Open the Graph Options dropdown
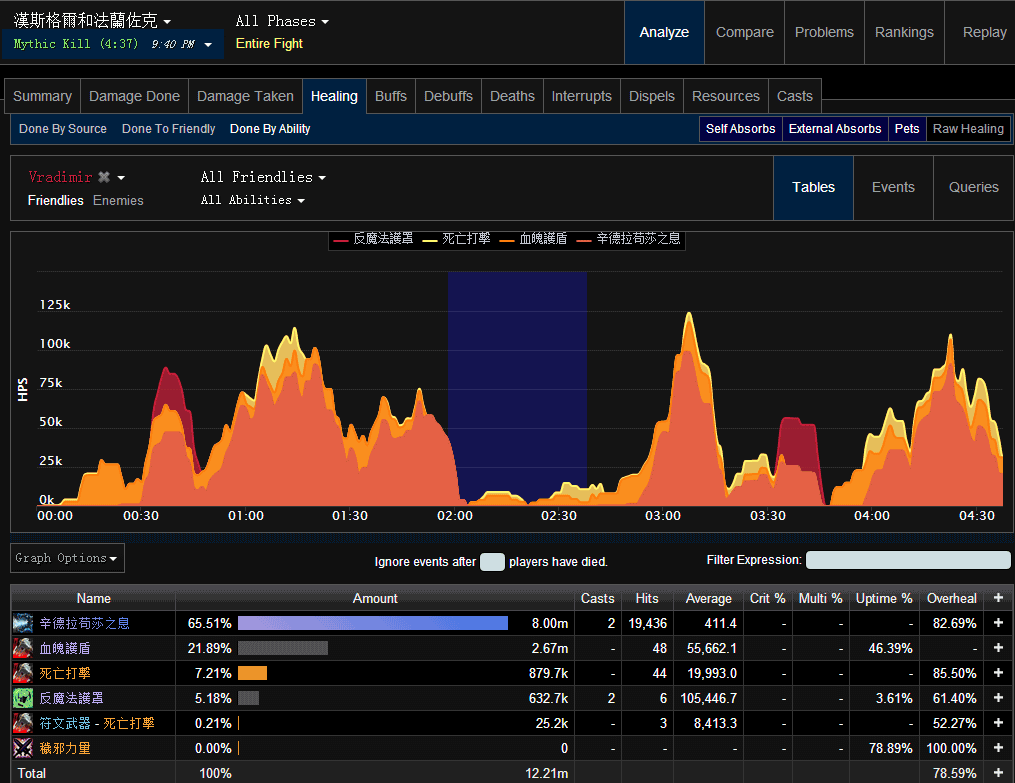1015x783 pixels. (67, 558)
